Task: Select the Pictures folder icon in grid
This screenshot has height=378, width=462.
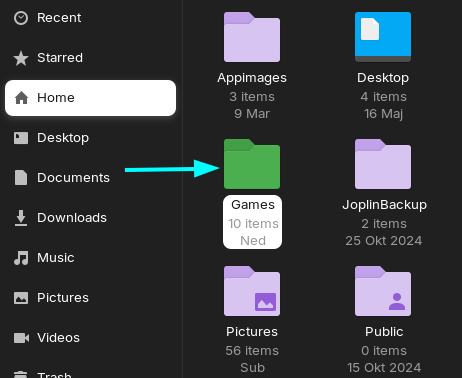Action: coord(252,291)
